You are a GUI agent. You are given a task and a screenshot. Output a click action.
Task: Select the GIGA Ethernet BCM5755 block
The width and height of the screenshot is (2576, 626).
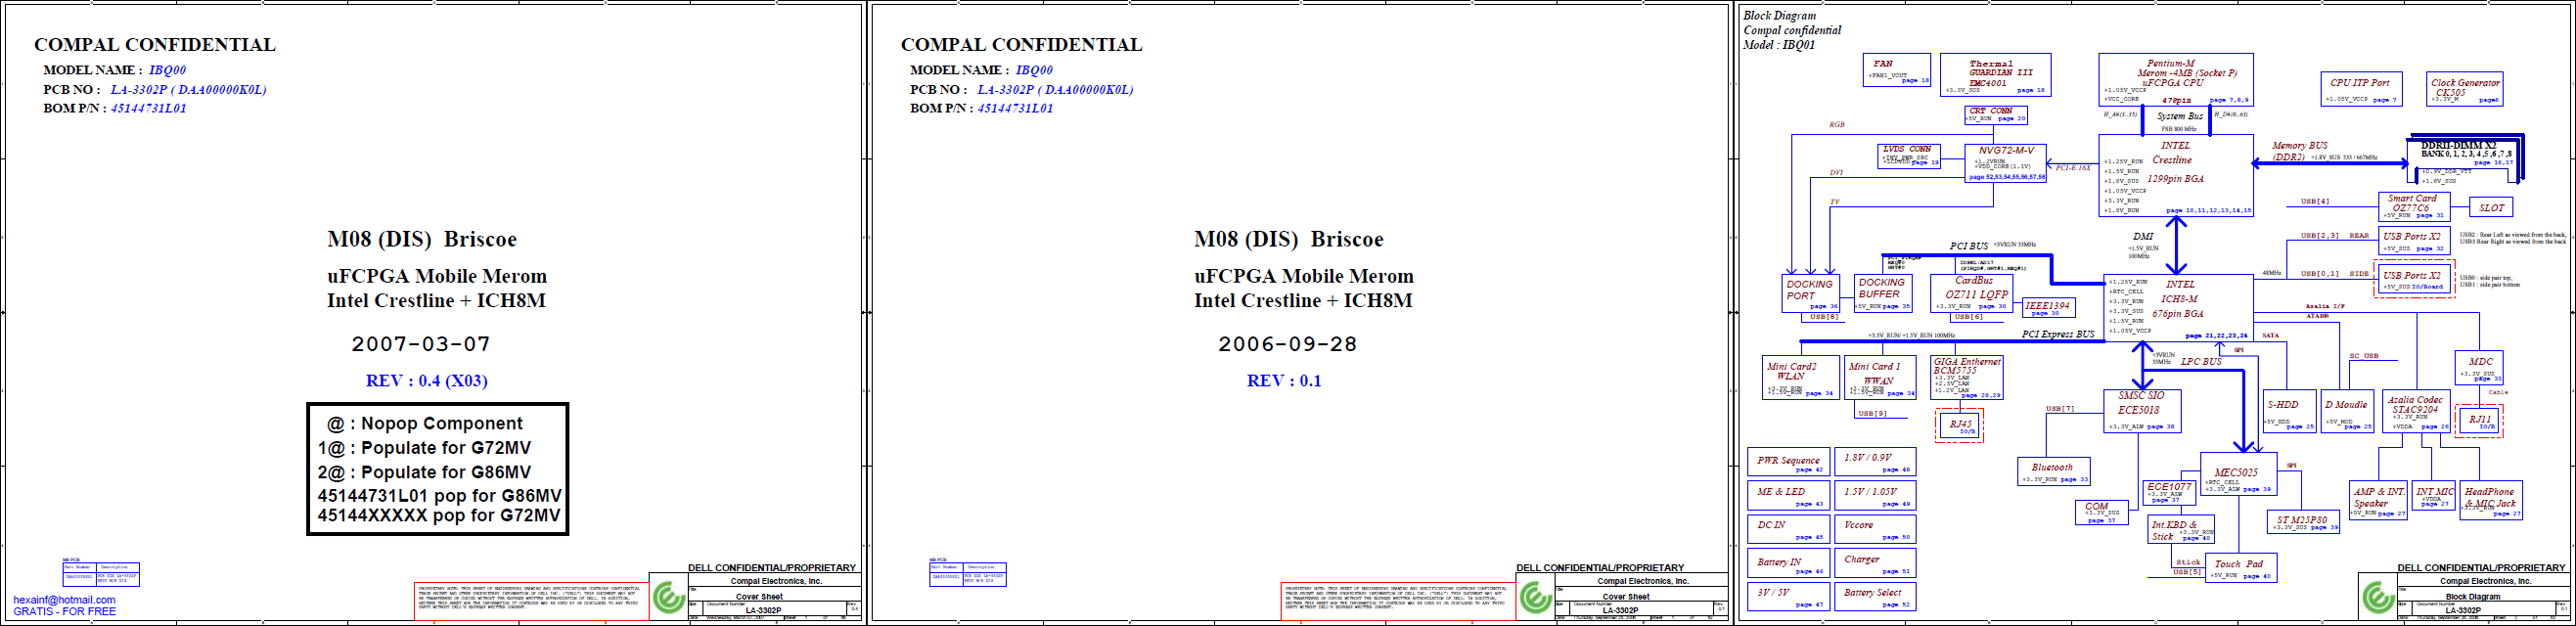point(1967,378)
